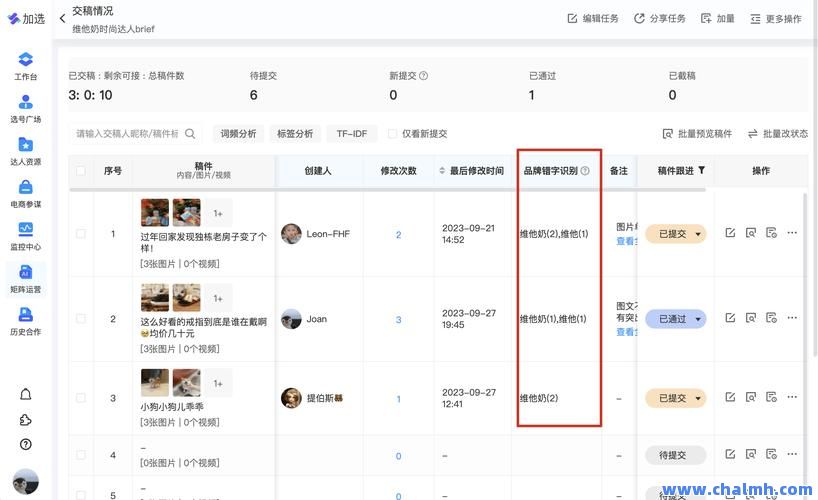This screenshot has height=500, width=818.
Task: Open 更多操作 menu in top bar
Action: pyautogui.click(x=776, y=19)
